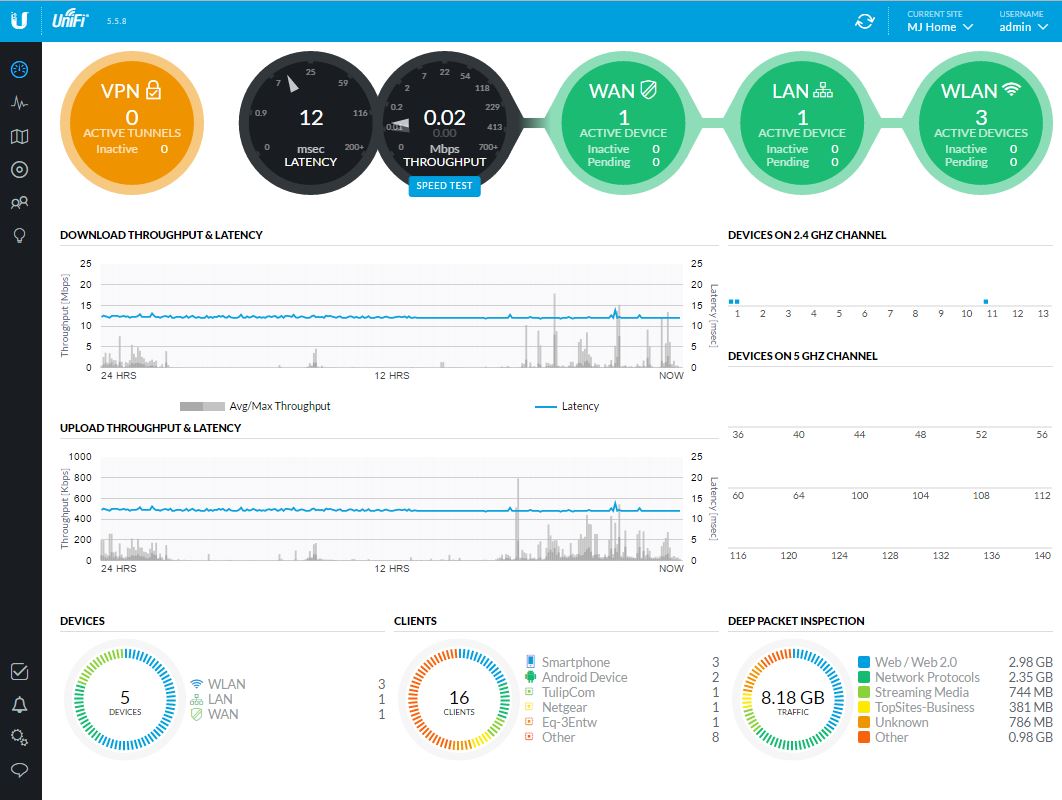Open the Dashboard icon in the sidebar

tap(20, 69)
